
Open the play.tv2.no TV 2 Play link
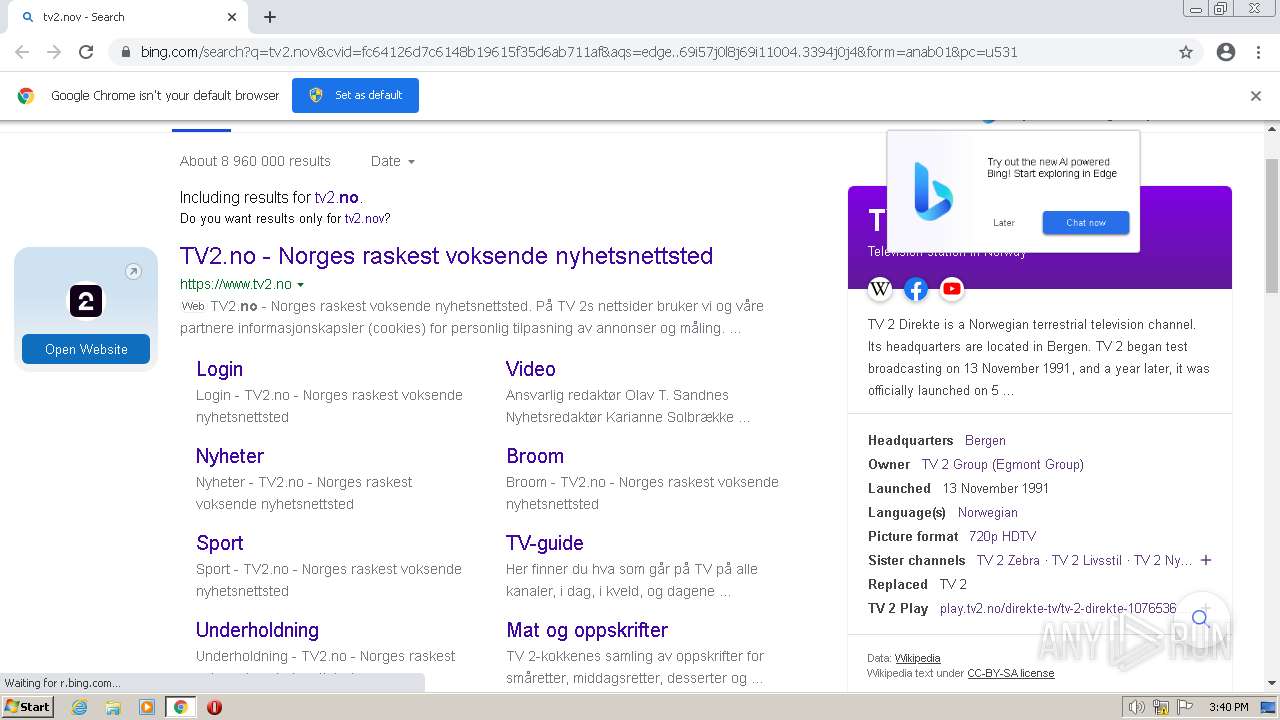point(1057,608)
